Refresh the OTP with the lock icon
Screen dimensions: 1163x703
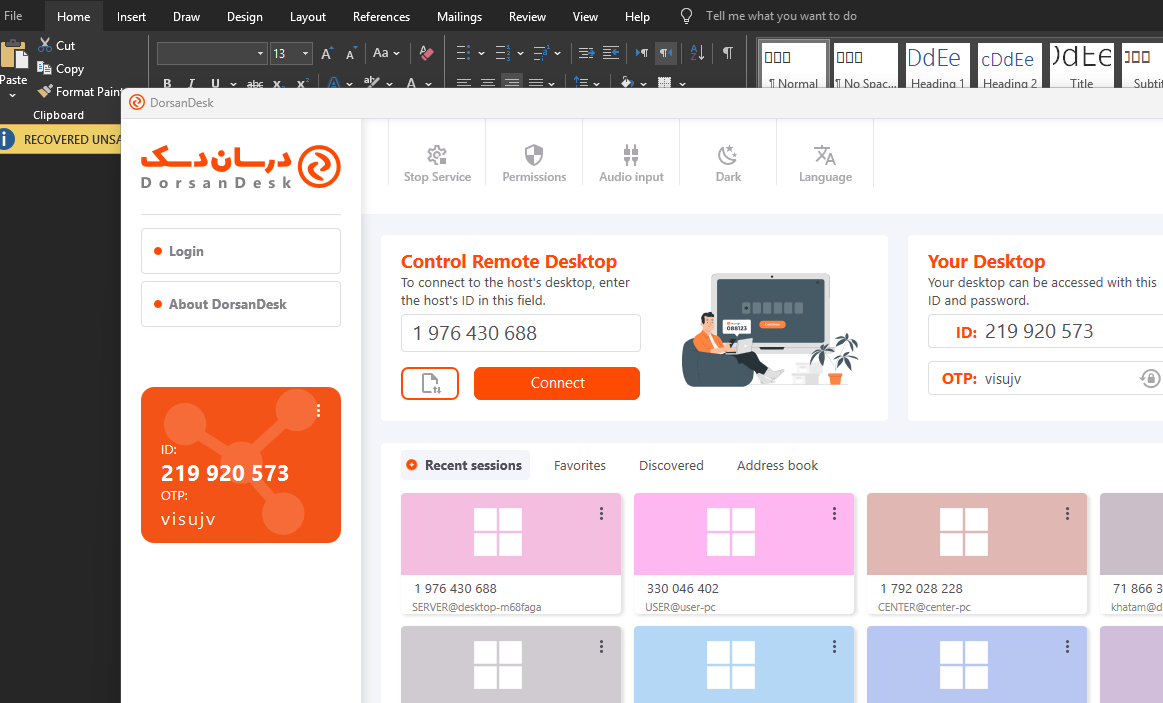(x=1150, y=379)
